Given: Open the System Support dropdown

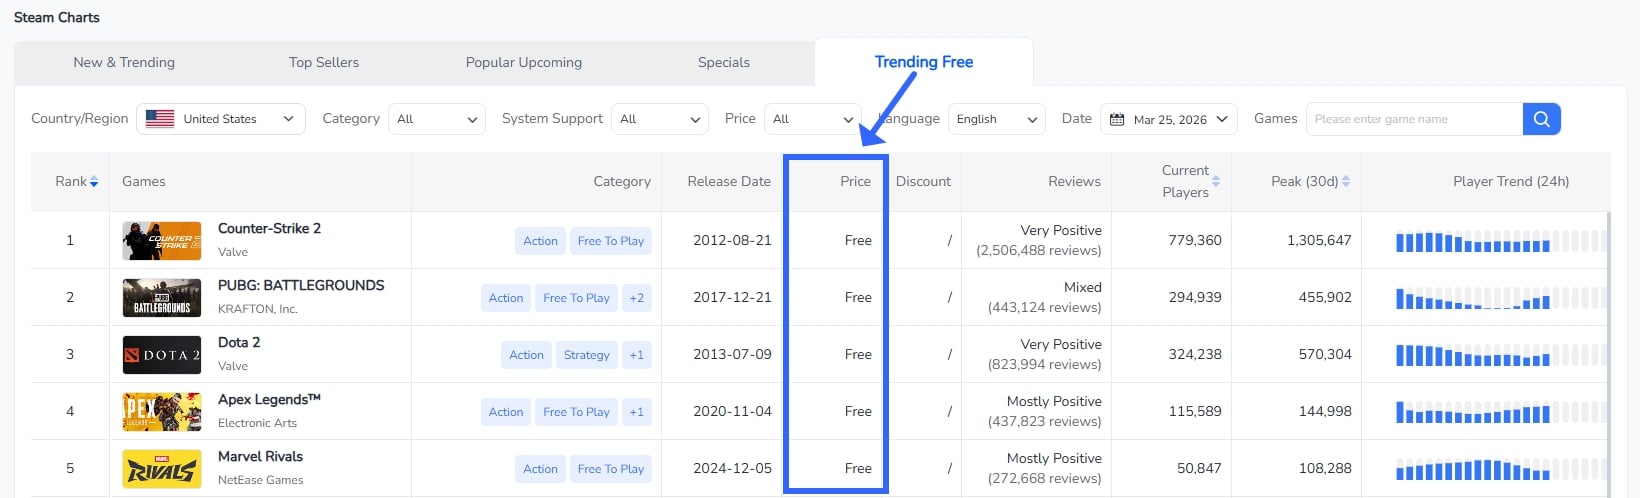Looking at the screenshot, I should (x=660, y=119).
